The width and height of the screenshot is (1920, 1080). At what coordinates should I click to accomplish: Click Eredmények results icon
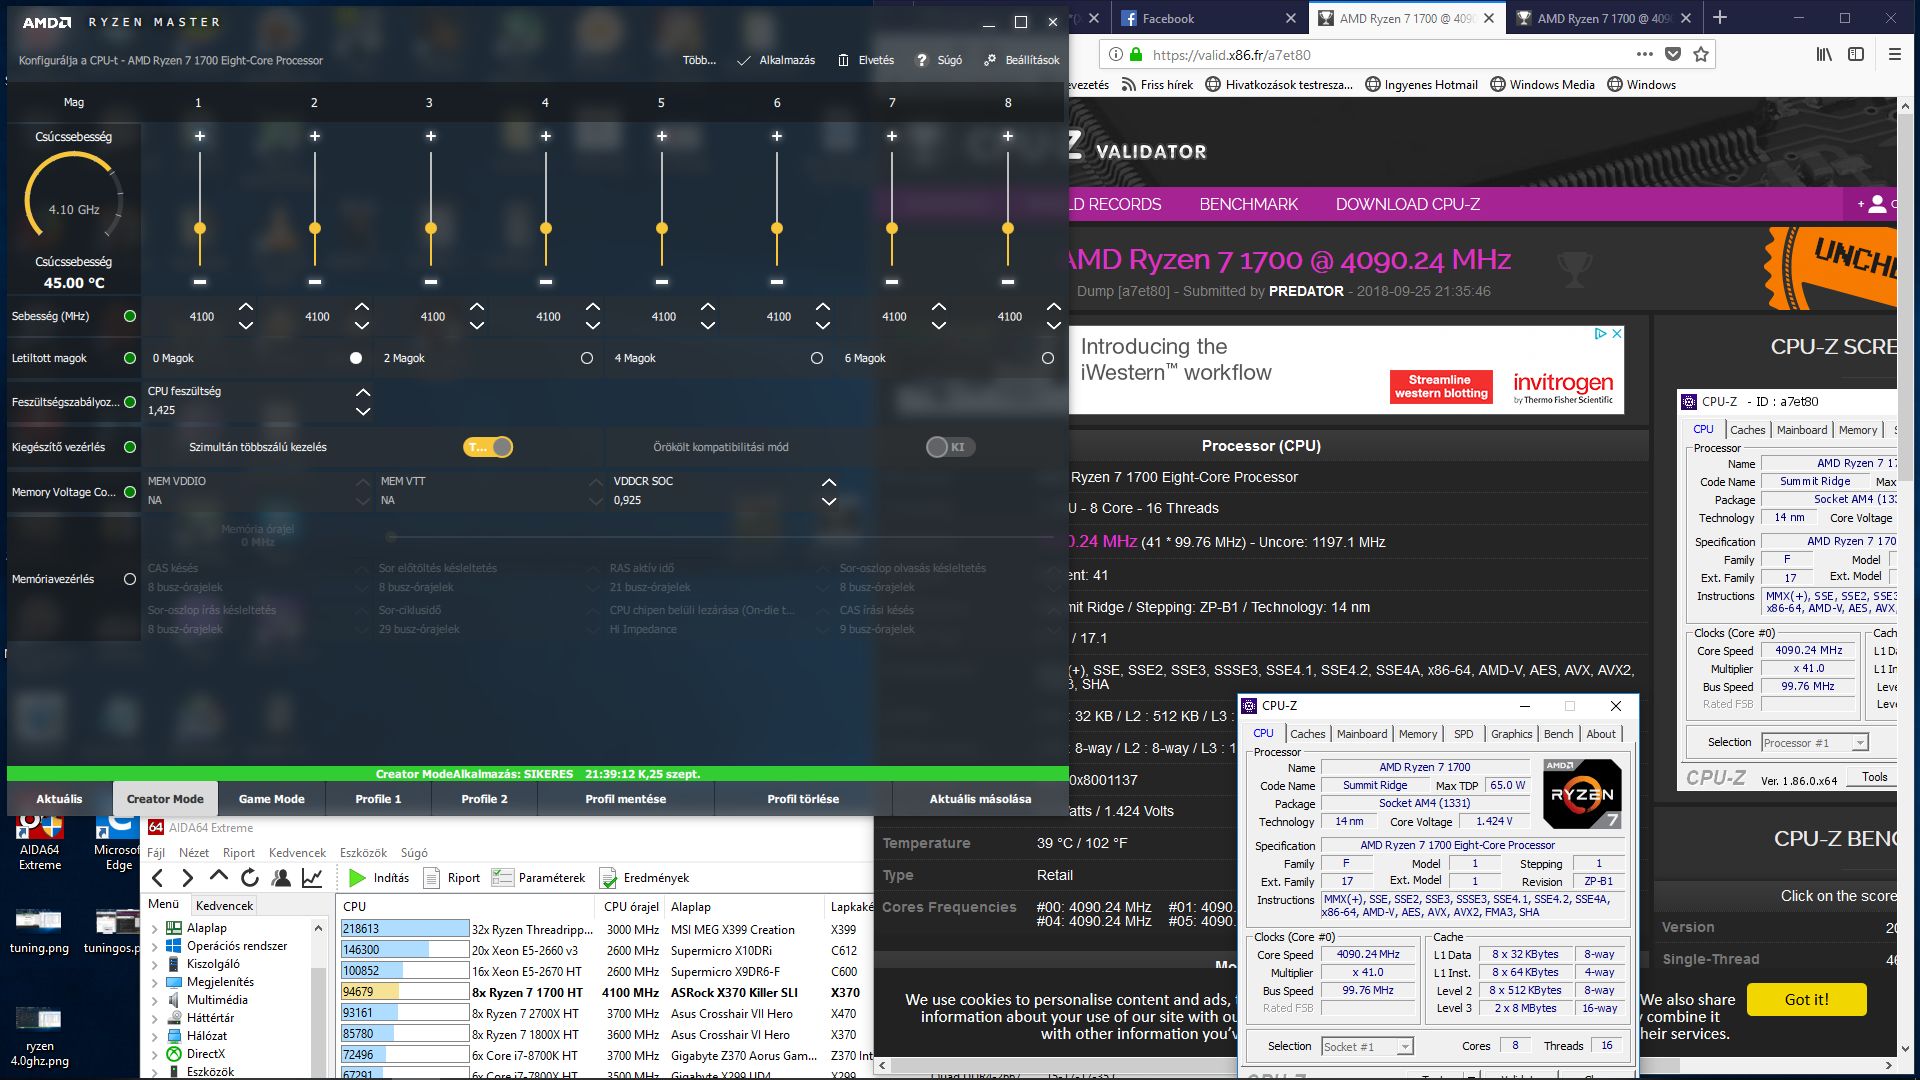point(608,878)
